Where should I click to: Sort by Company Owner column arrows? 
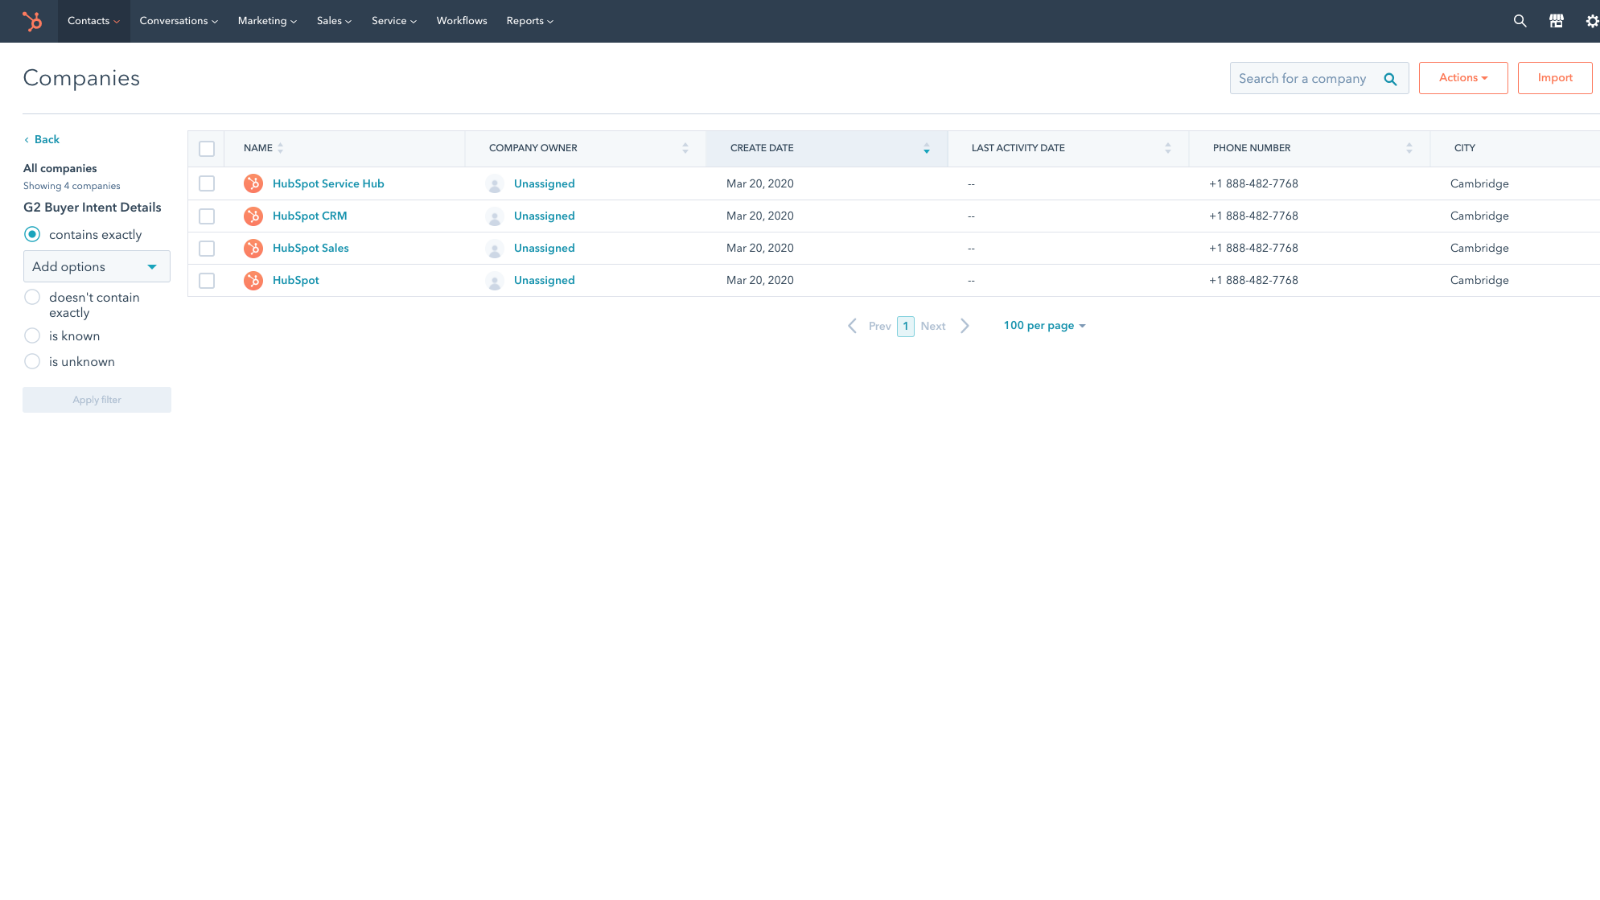tap(685, 148)
